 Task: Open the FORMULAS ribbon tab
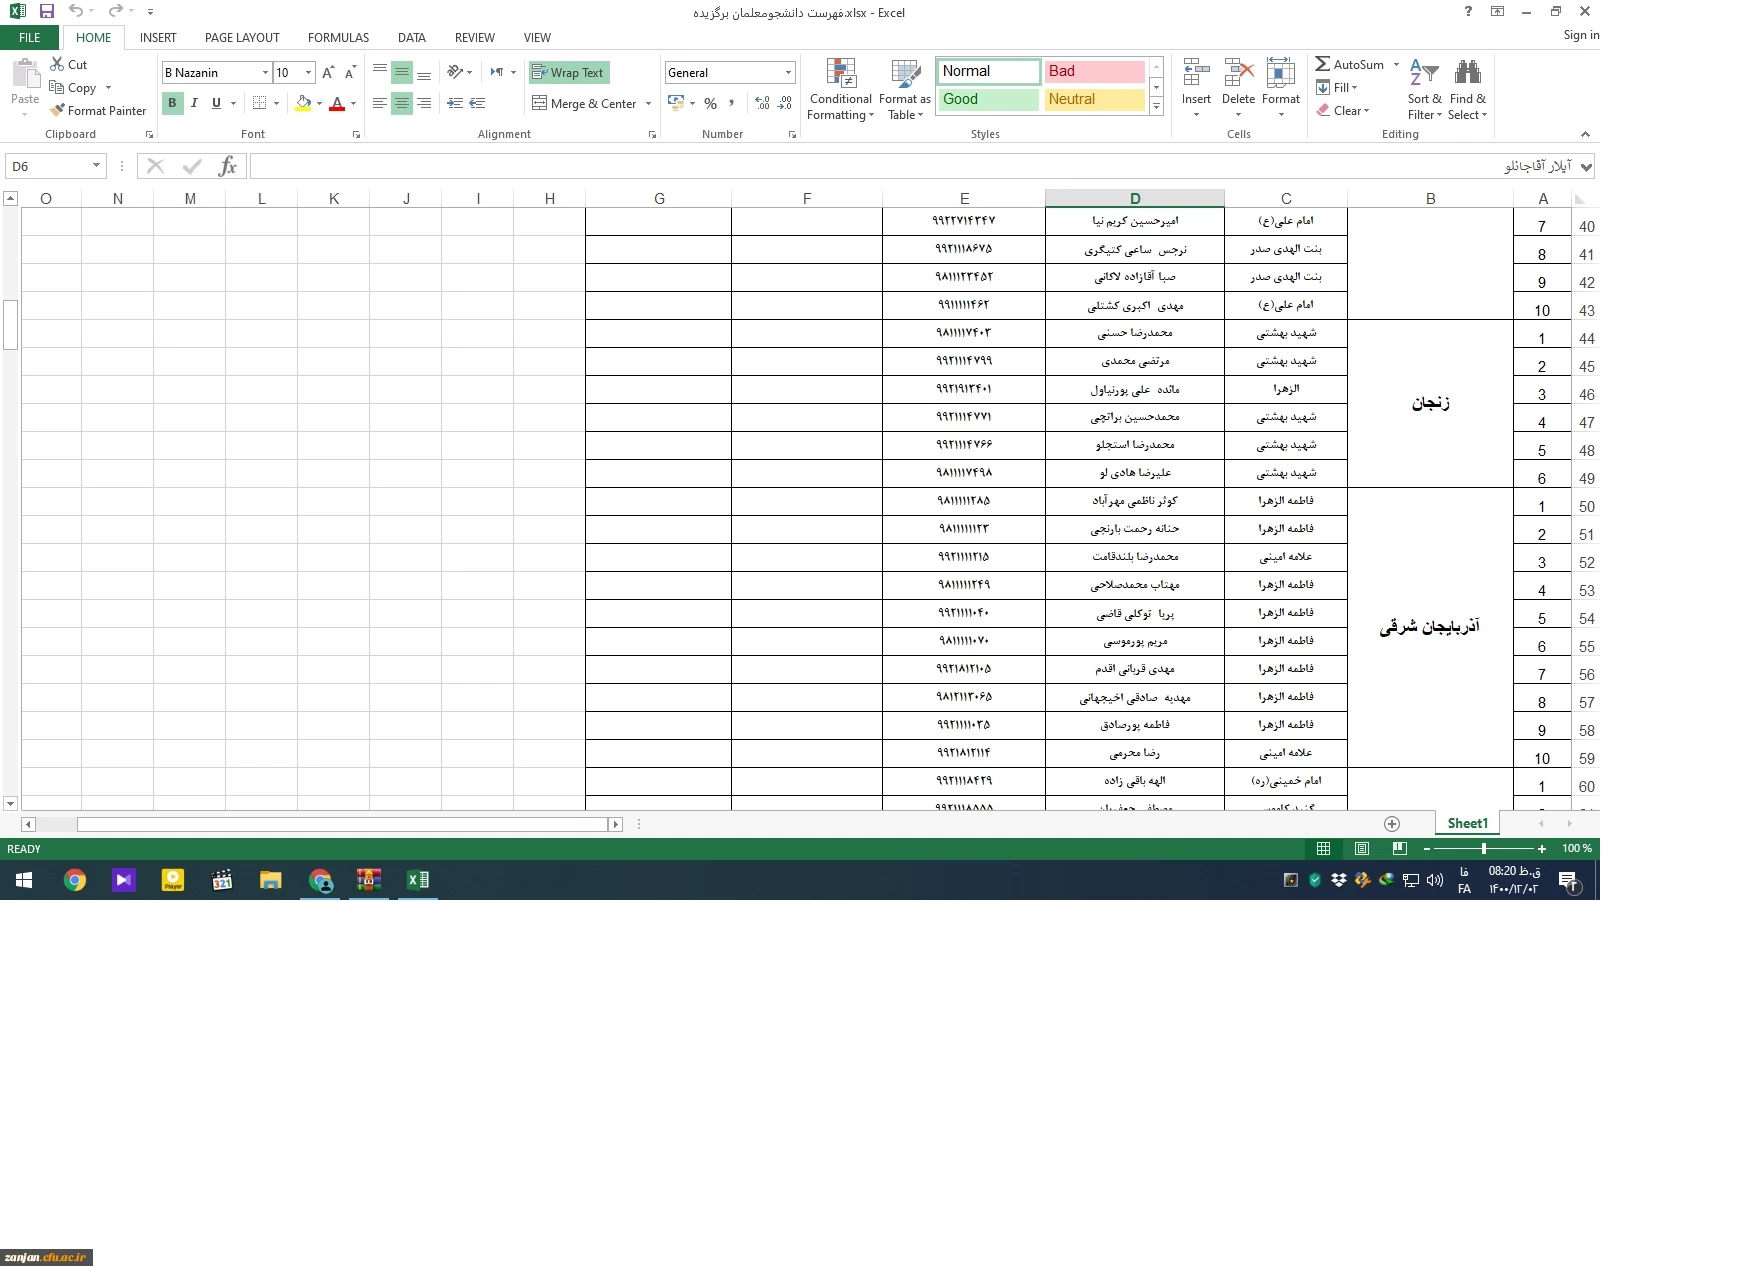(x=338, y=38)
